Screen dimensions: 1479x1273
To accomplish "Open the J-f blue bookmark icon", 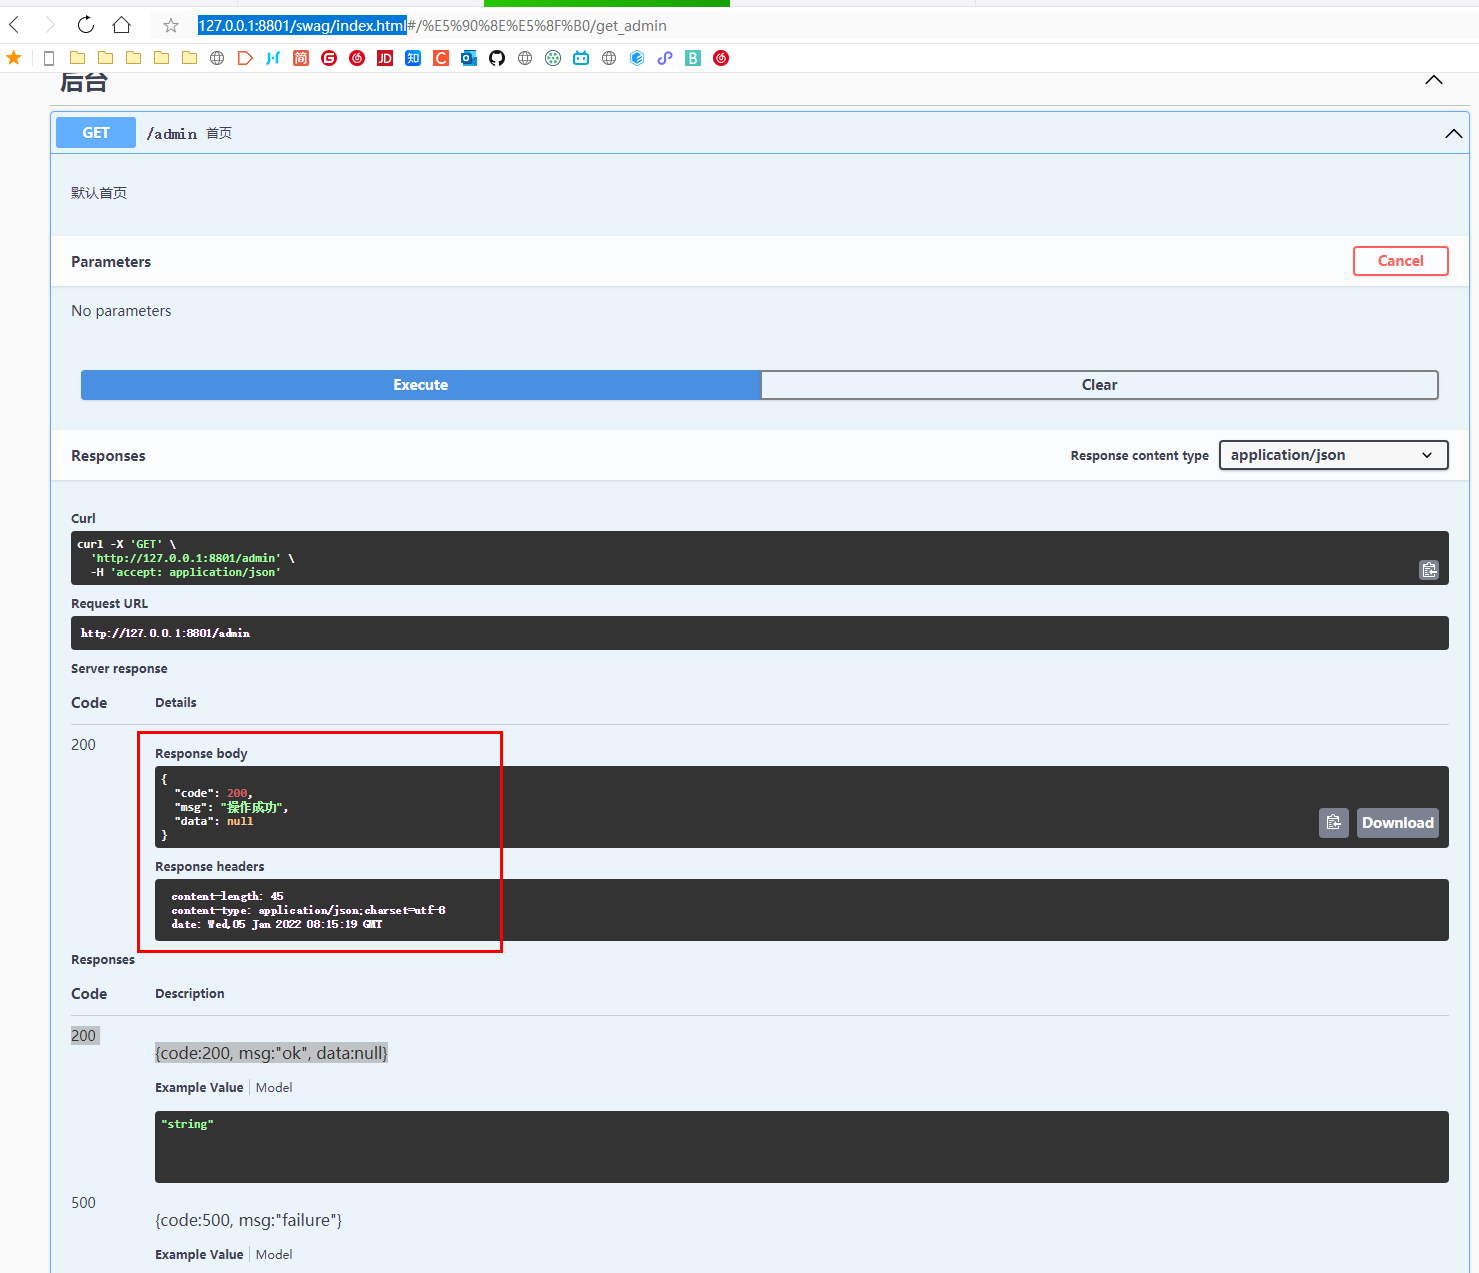I will click(273, 58).
